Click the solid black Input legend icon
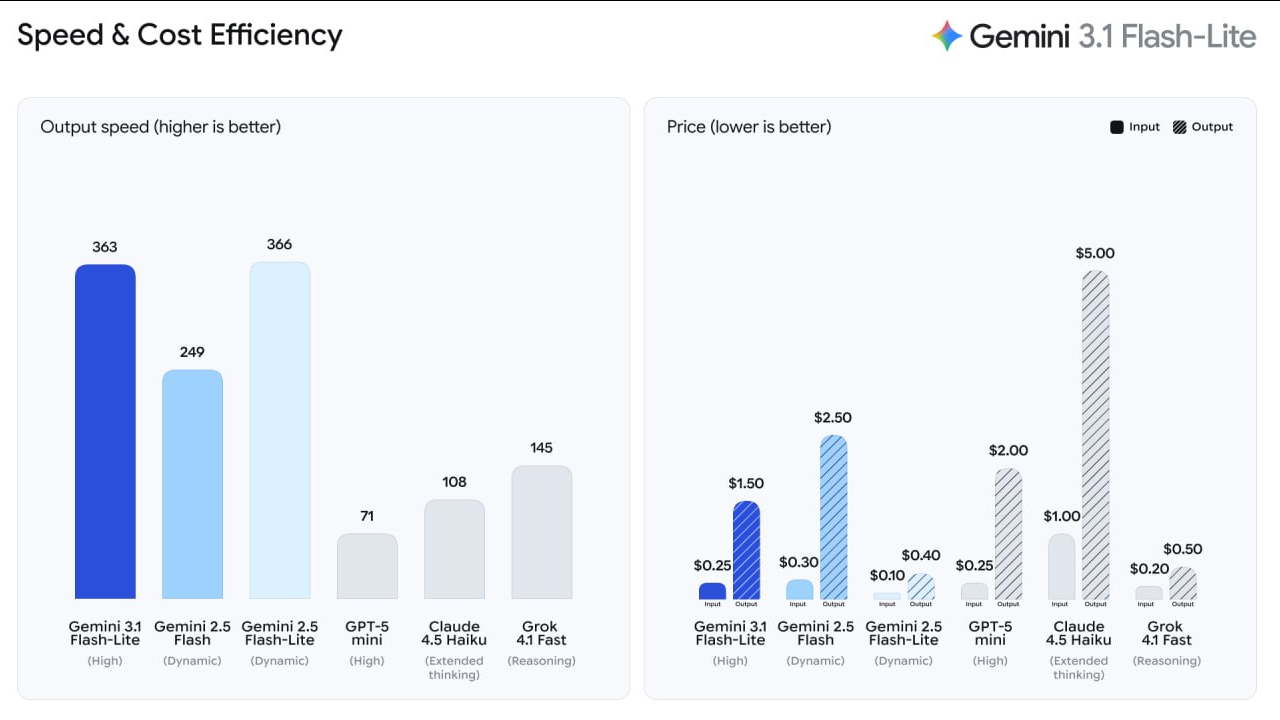The image size is (1280, 720). click(1117, 127)
